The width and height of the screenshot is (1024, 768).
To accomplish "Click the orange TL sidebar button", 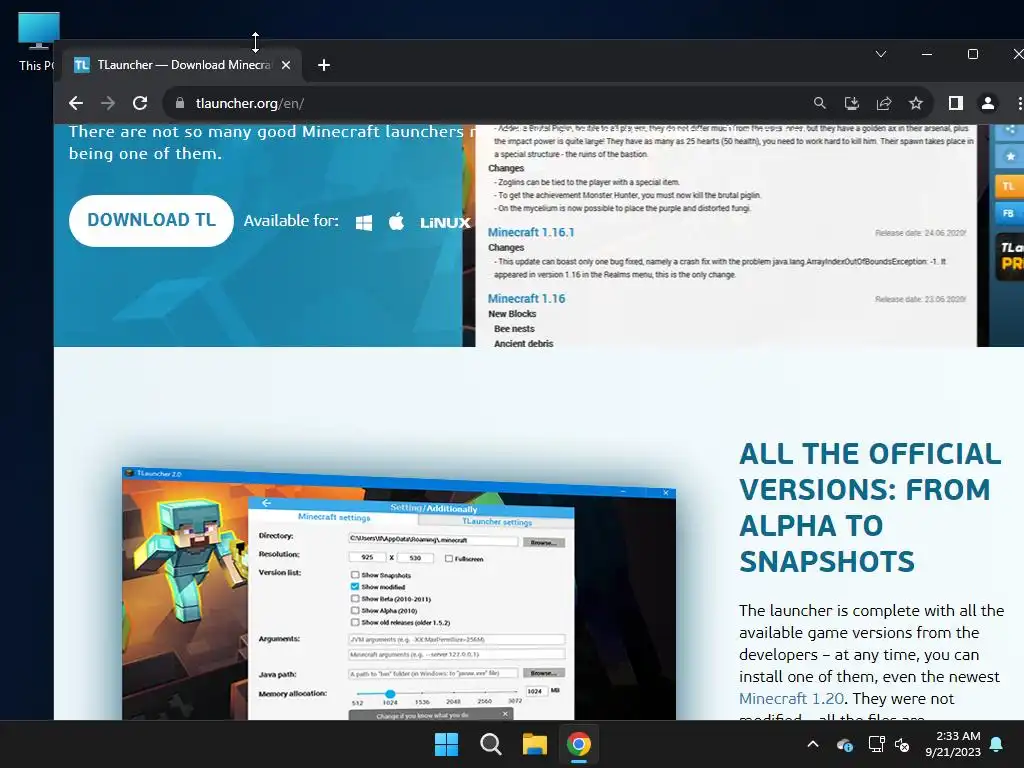I will pos(1008,187).
